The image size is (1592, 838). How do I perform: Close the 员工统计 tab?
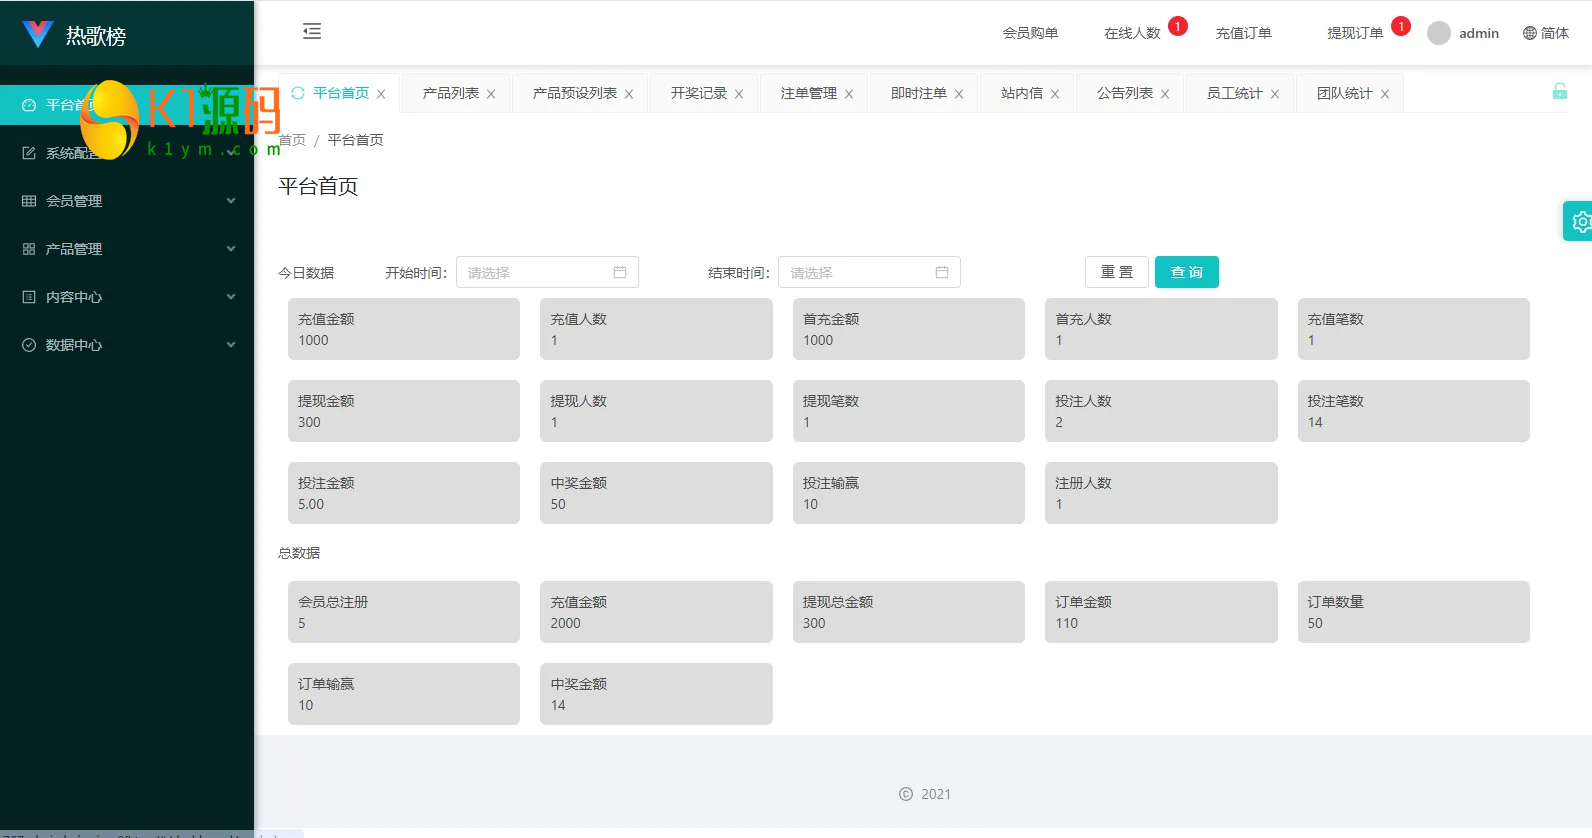click(x=1275, y=94)
